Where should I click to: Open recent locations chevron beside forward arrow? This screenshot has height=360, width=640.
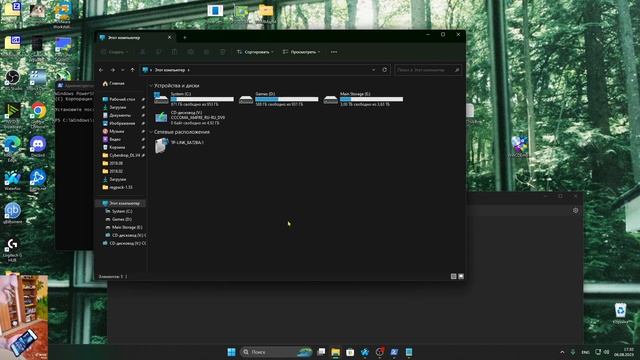[x=122, y=70]
